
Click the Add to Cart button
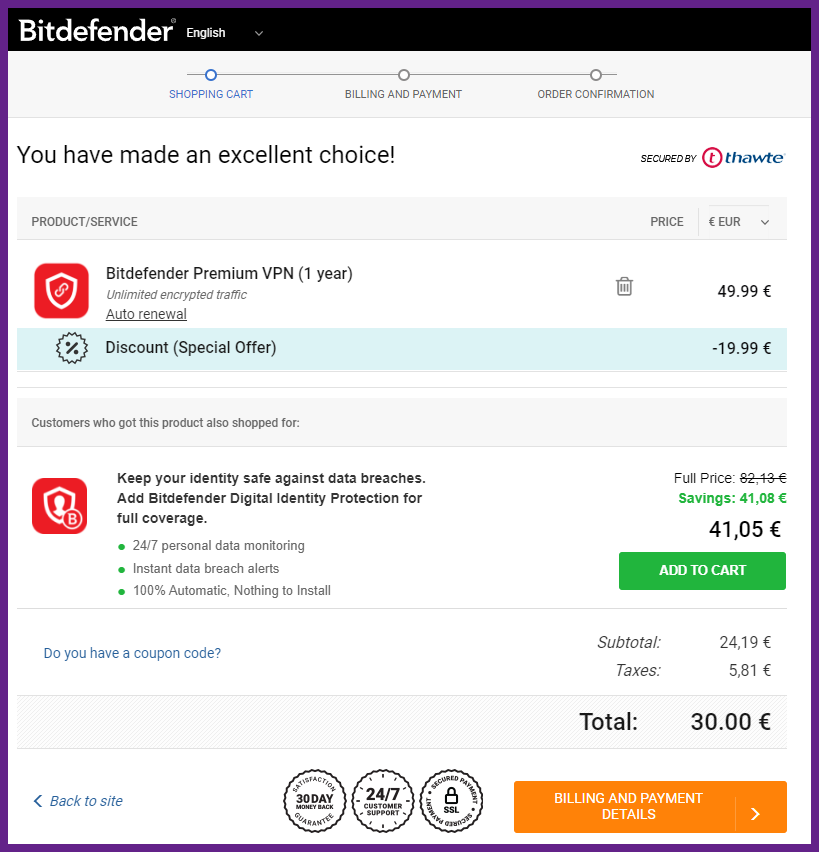pyautogui.click(x=702, y=571)
